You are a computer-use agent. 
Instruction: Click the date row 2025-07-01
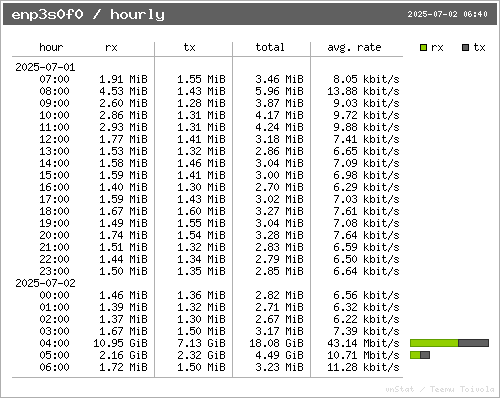[45, 67]
